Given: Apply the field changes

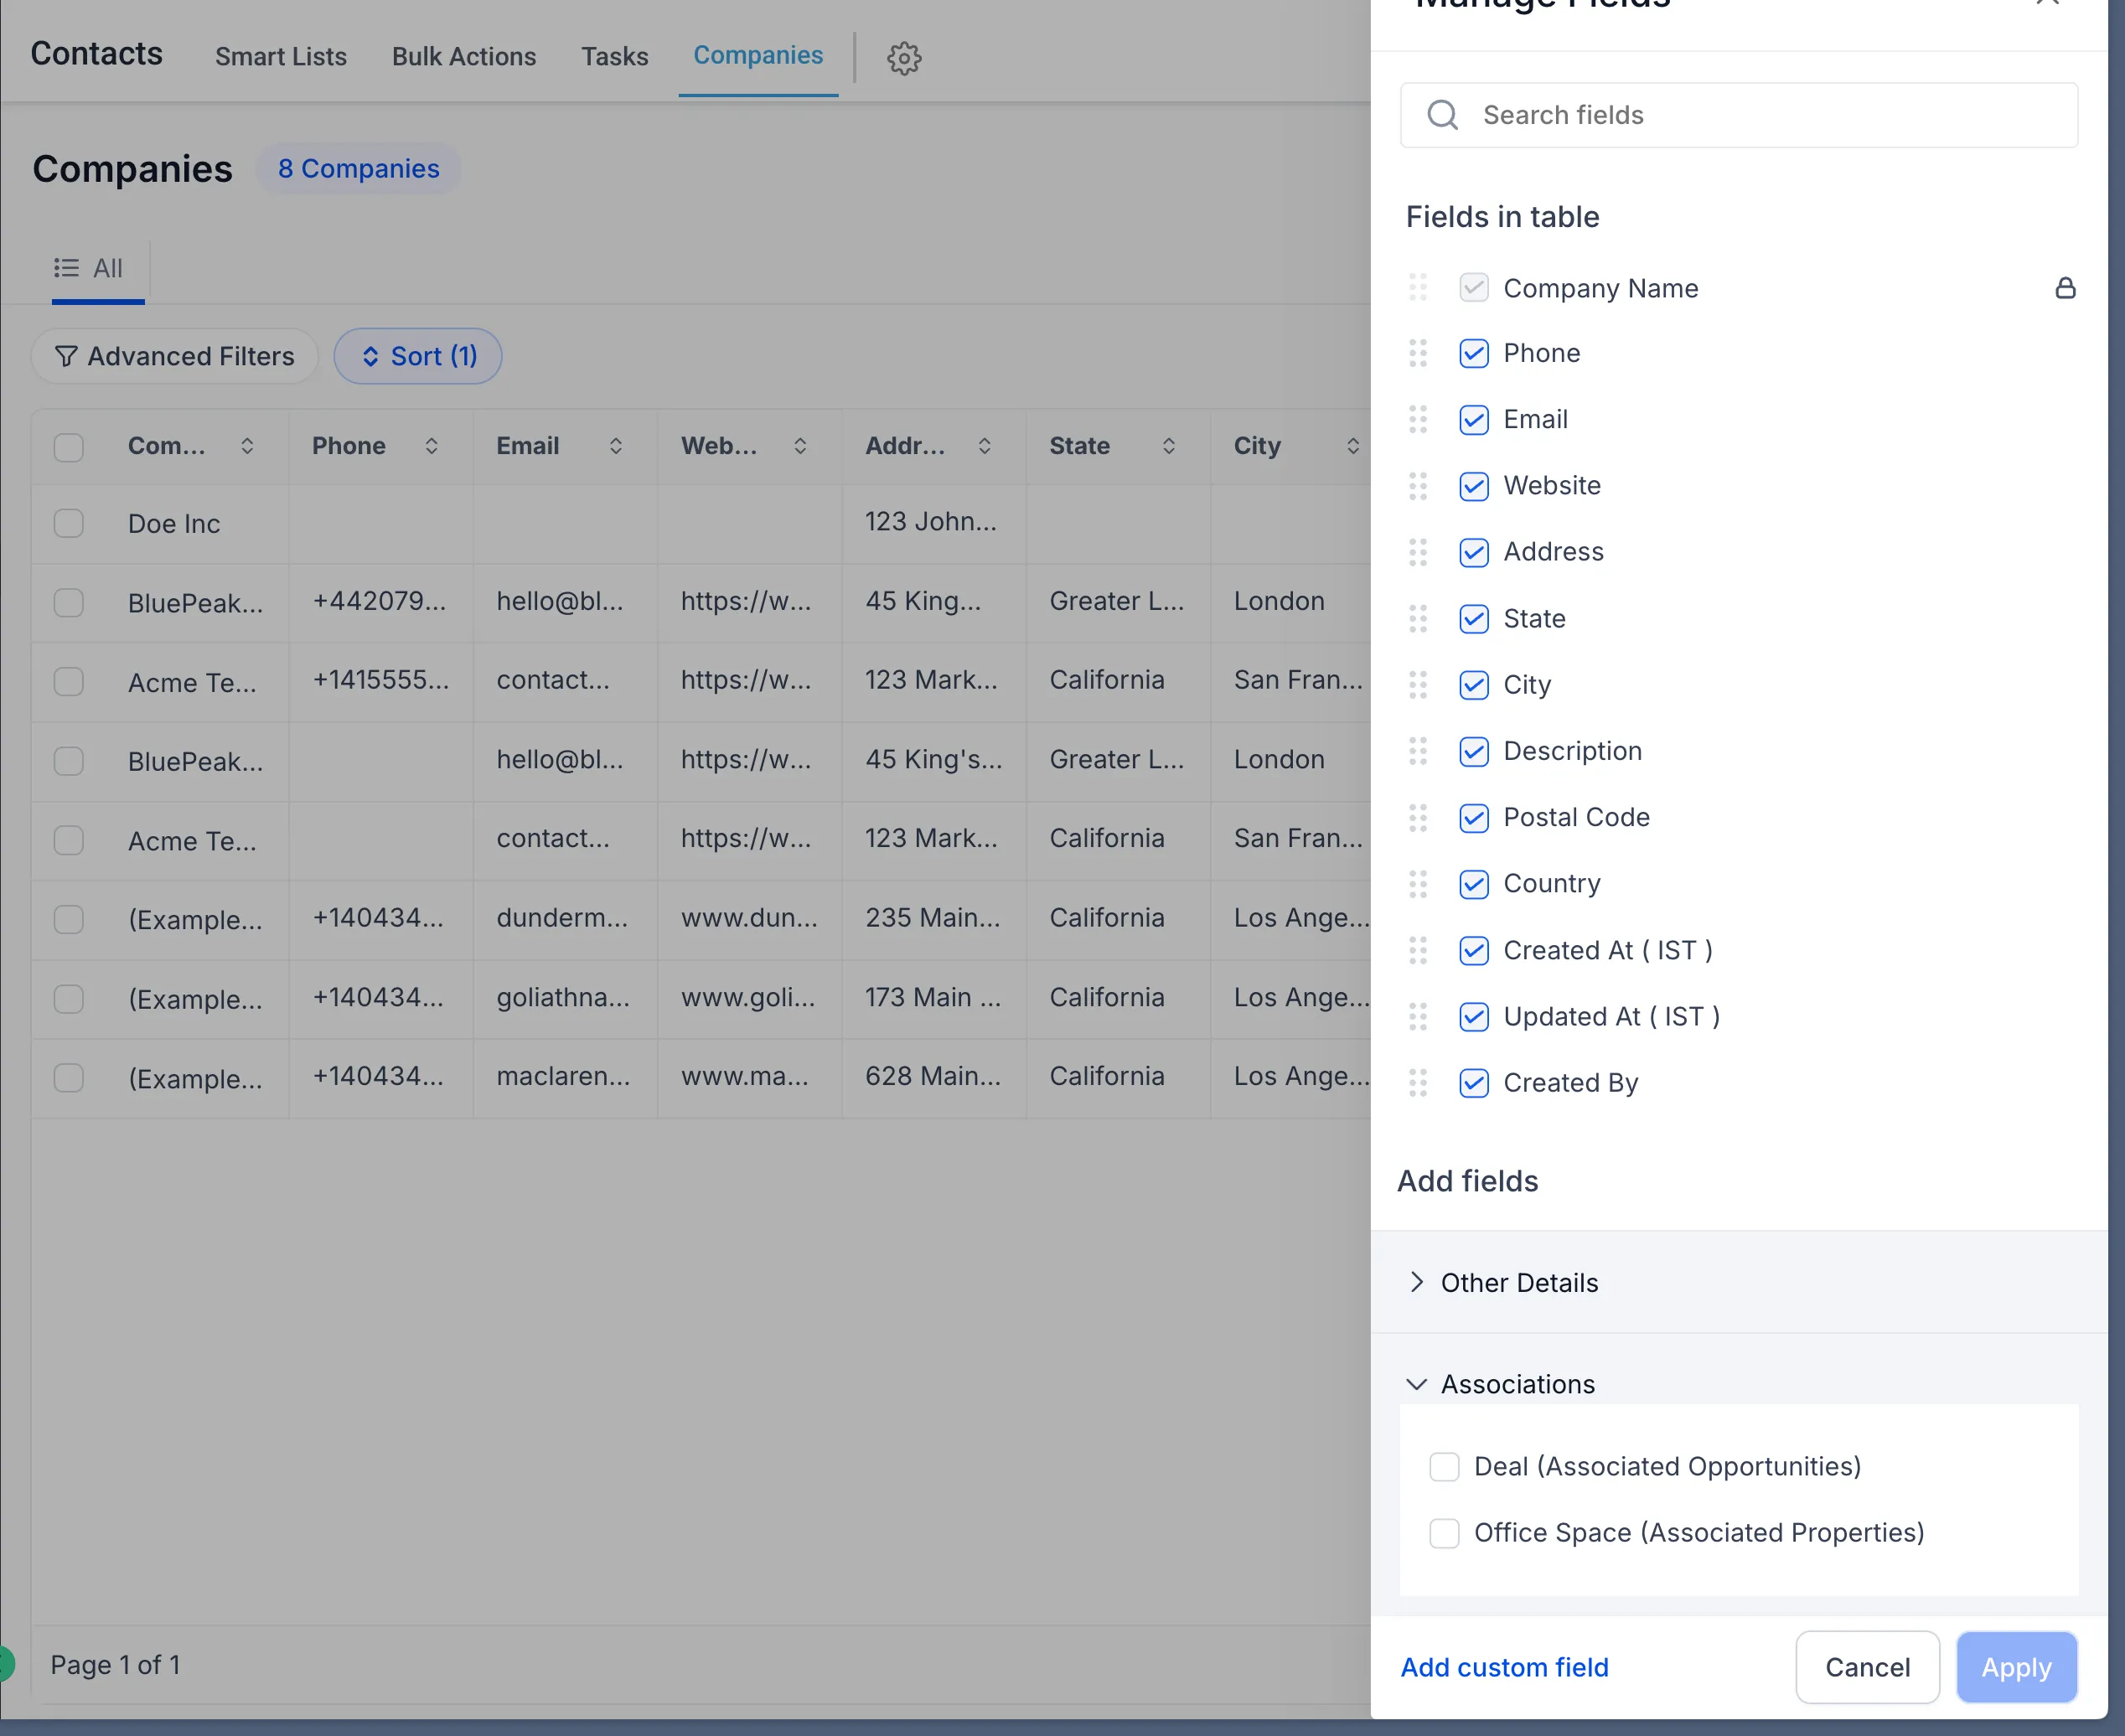Looking at the screenshot, I should pyautogui.click(x=2016, y=1667).
